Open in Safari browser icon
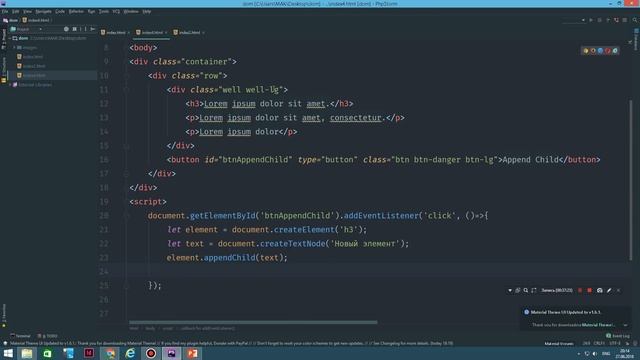 tap(600, 51)
